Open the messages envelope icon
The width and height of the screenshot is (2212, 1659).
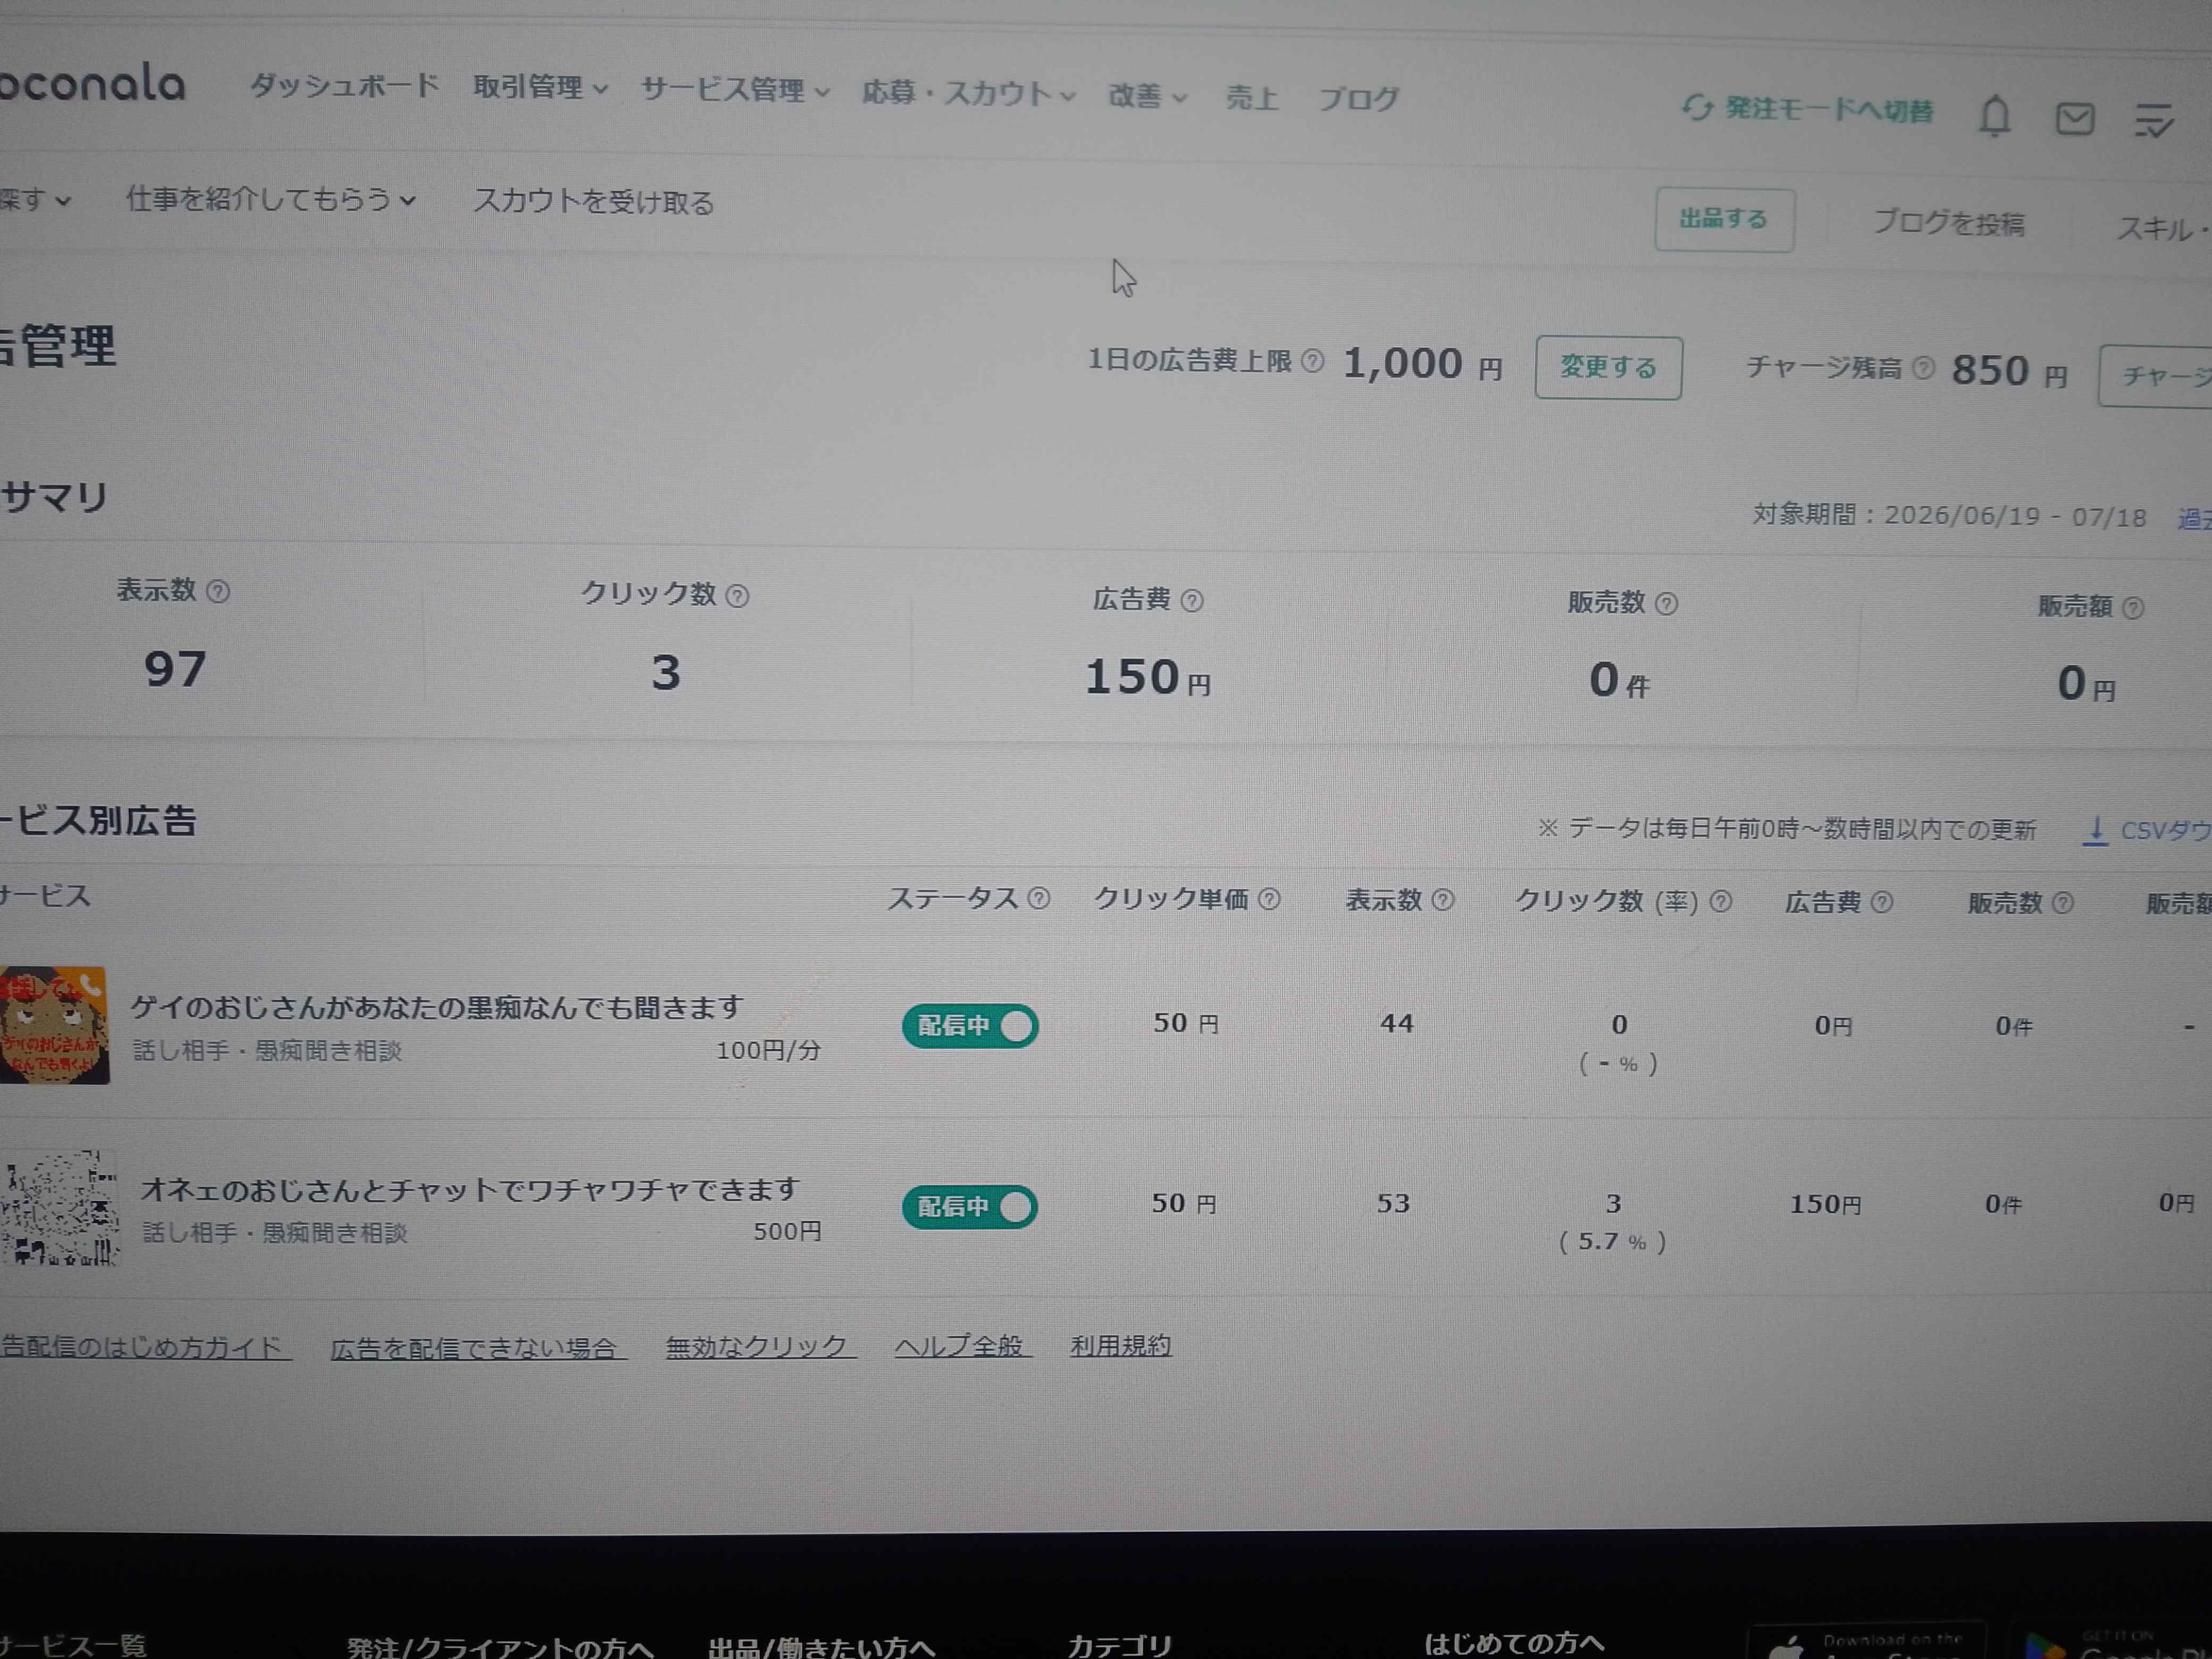2075,119
